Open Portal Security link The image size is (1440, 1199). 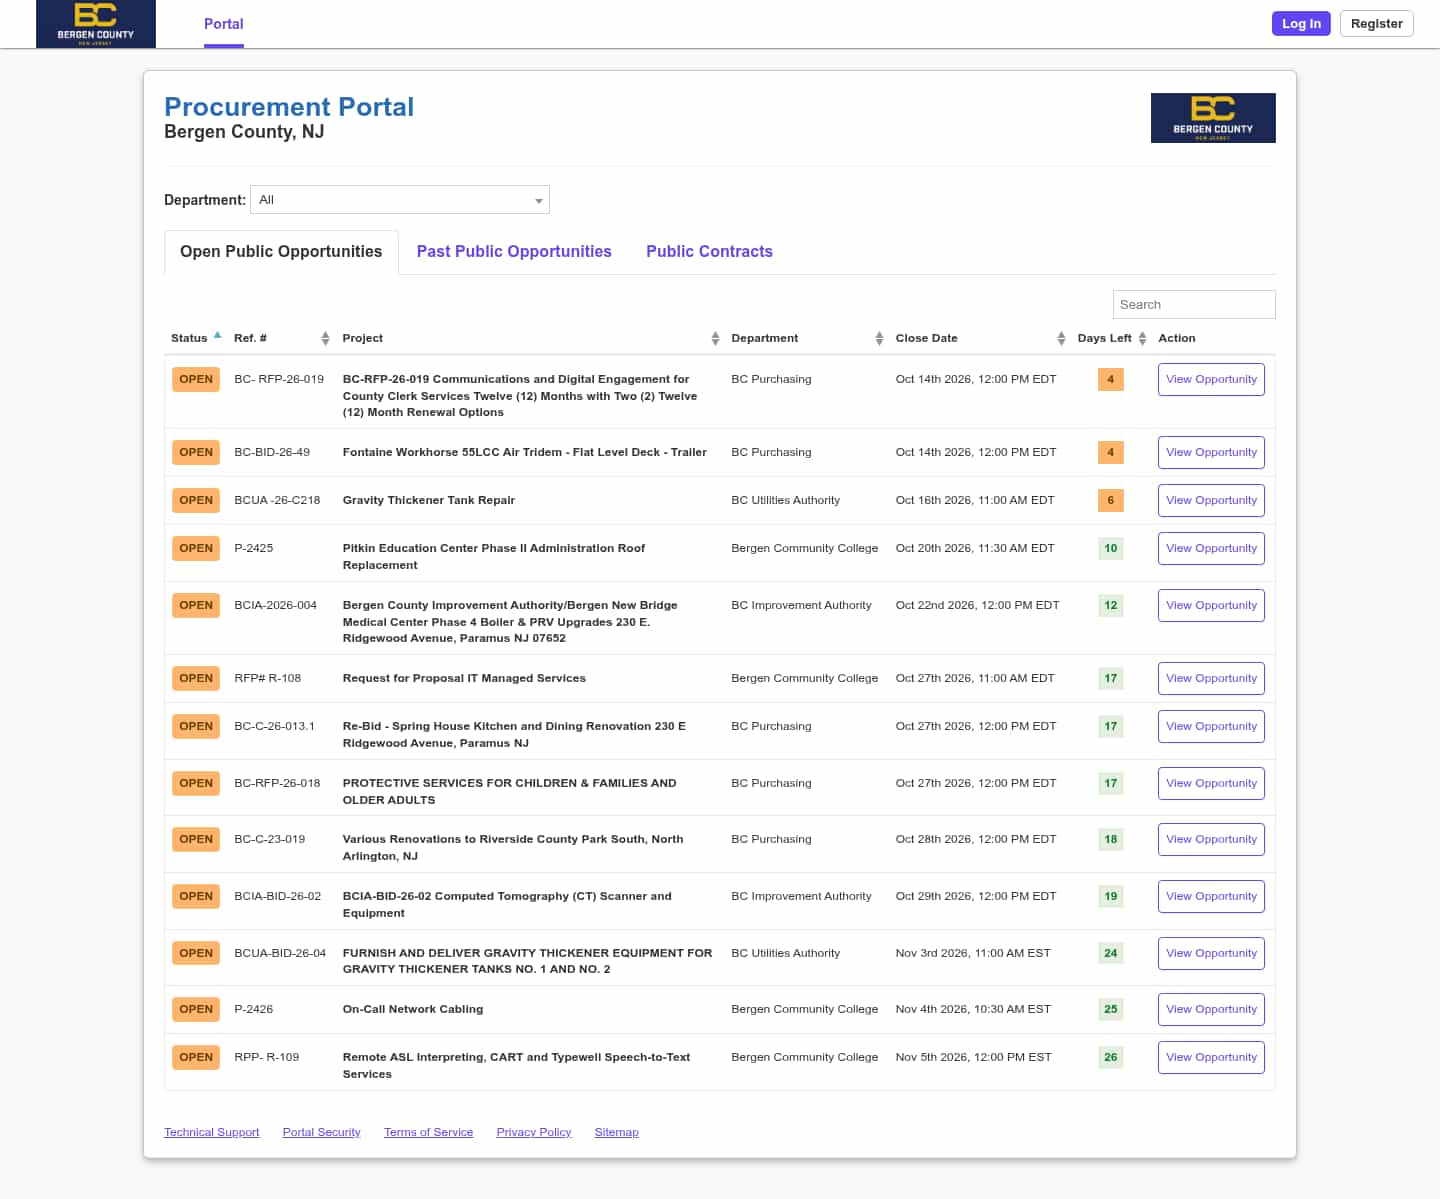click(322, 1133)
